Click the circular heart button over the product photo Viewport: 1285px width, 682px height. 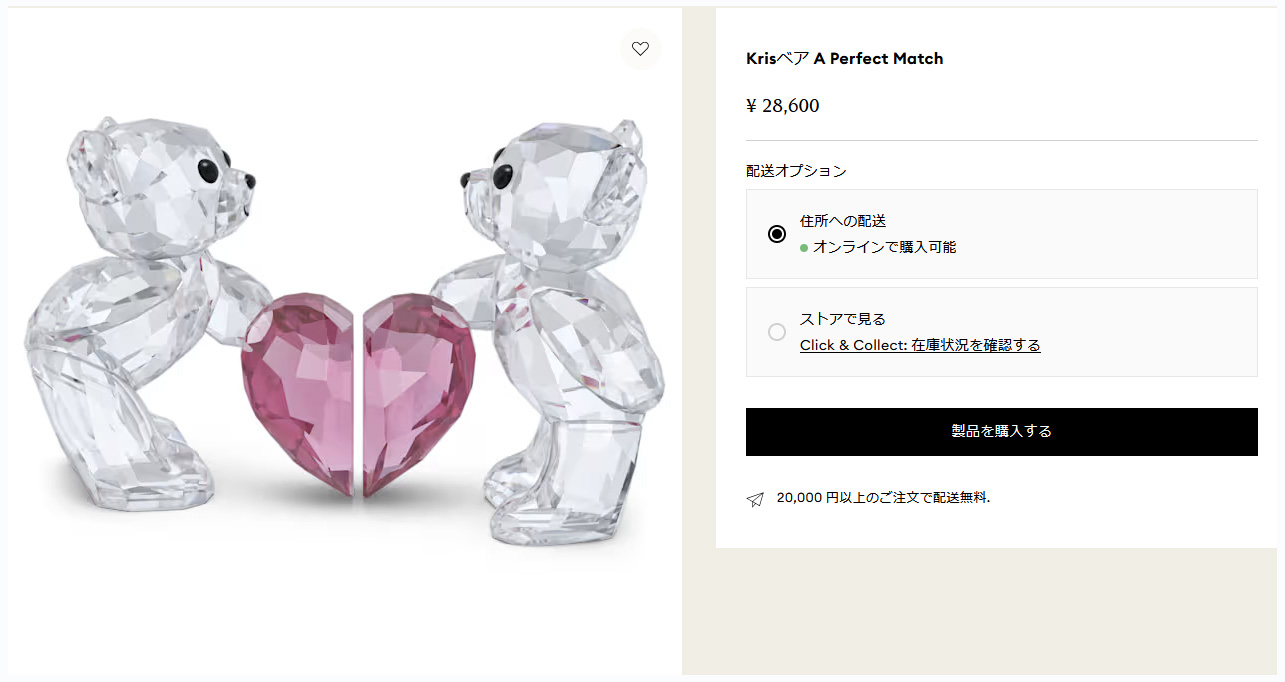(640, 49)
